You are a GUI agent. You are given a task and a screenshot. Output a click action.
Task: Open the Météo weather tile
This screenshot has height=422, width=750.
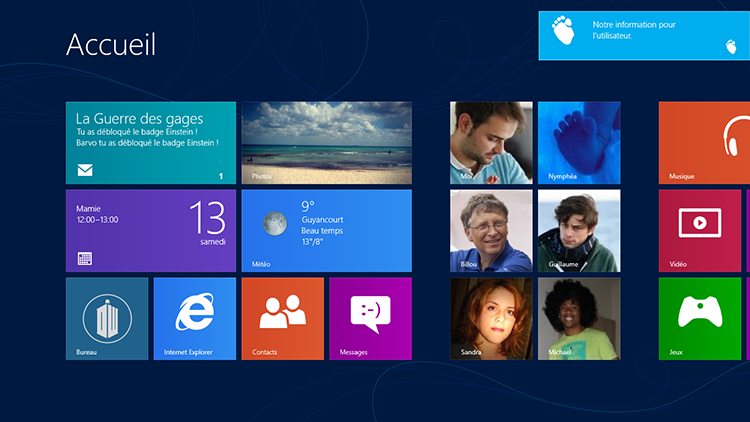pos(326,230)
